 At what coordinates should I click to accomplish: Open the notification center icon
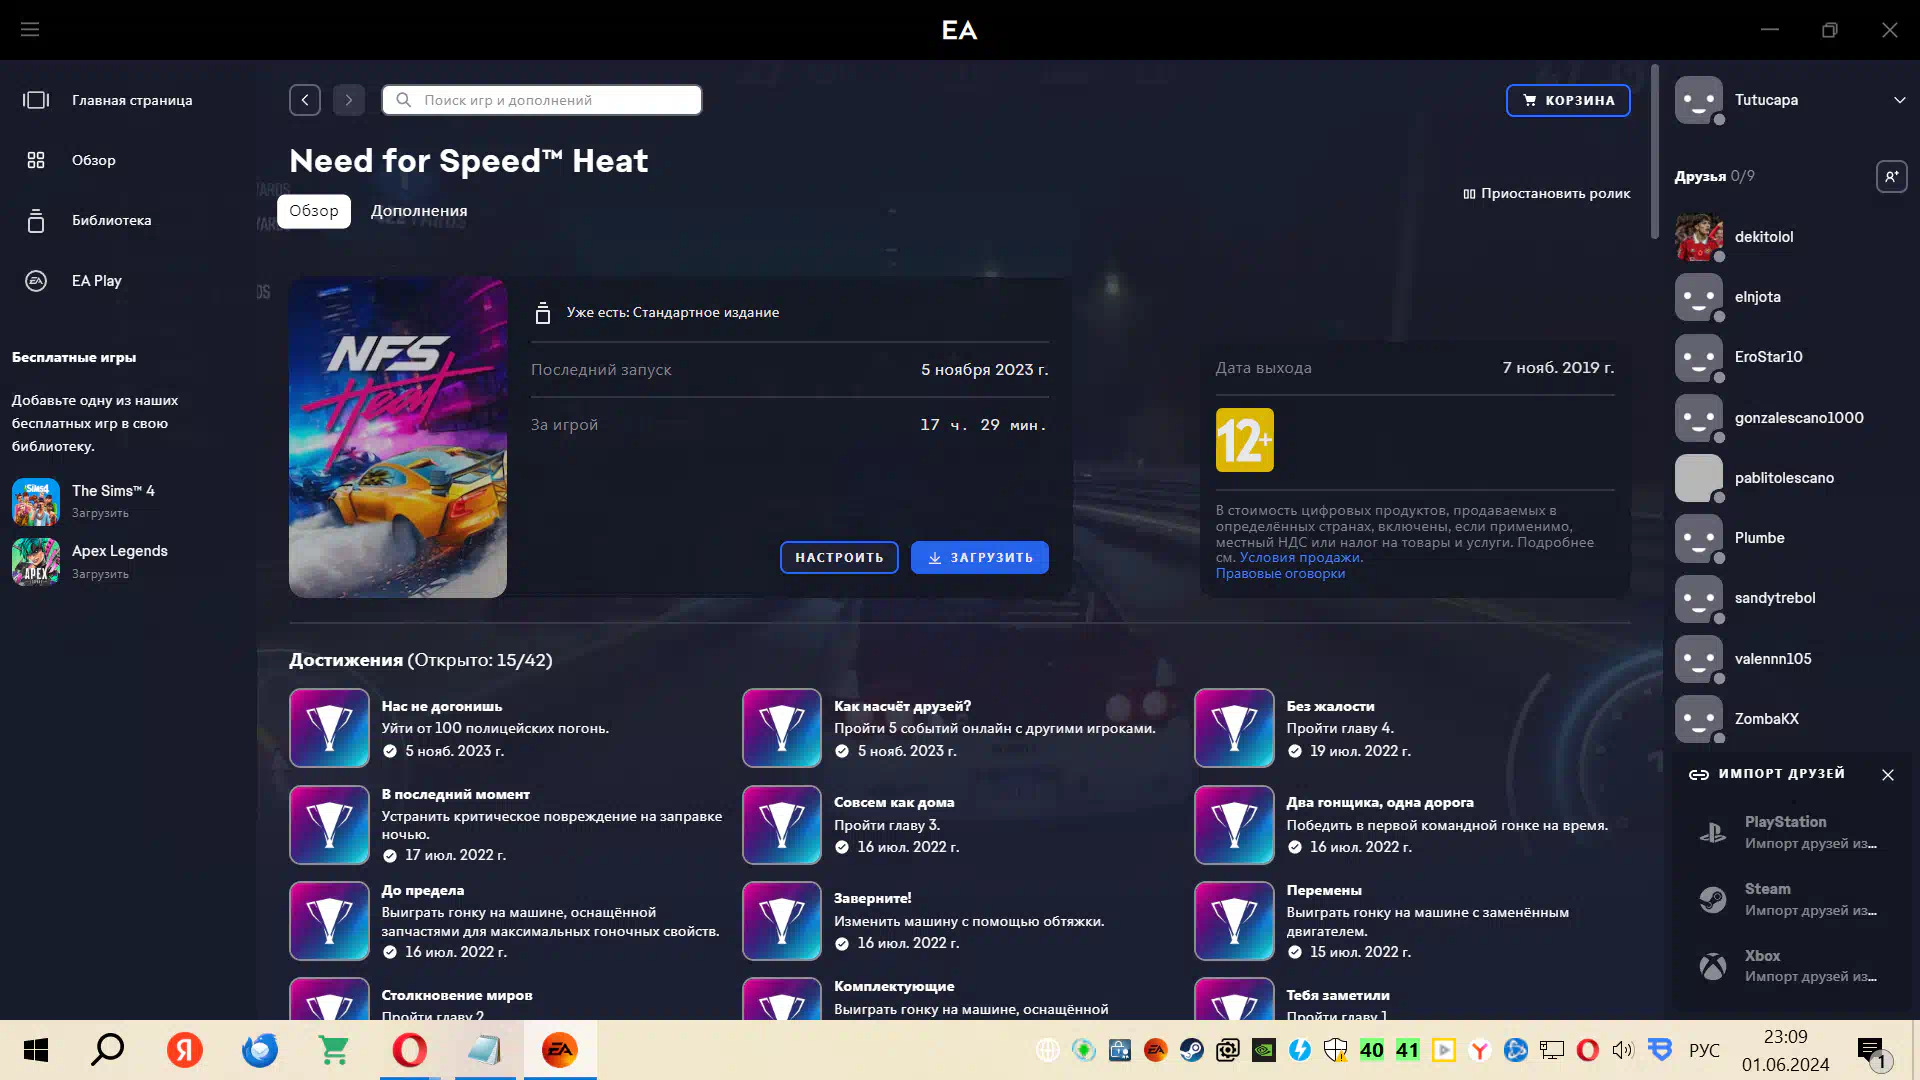1872,1051
